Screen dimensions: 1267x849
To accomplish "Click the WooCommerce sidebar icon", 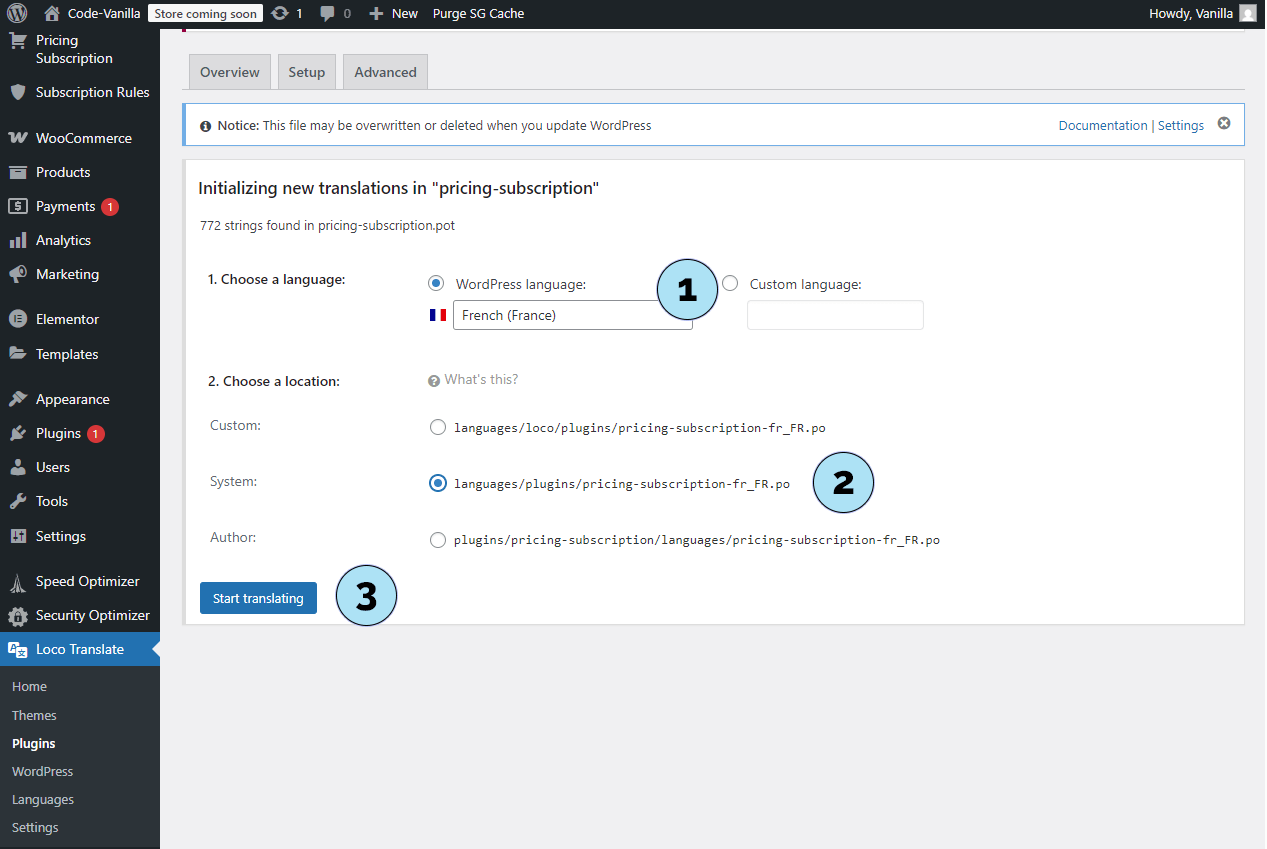I will click(x=17, y=138).
